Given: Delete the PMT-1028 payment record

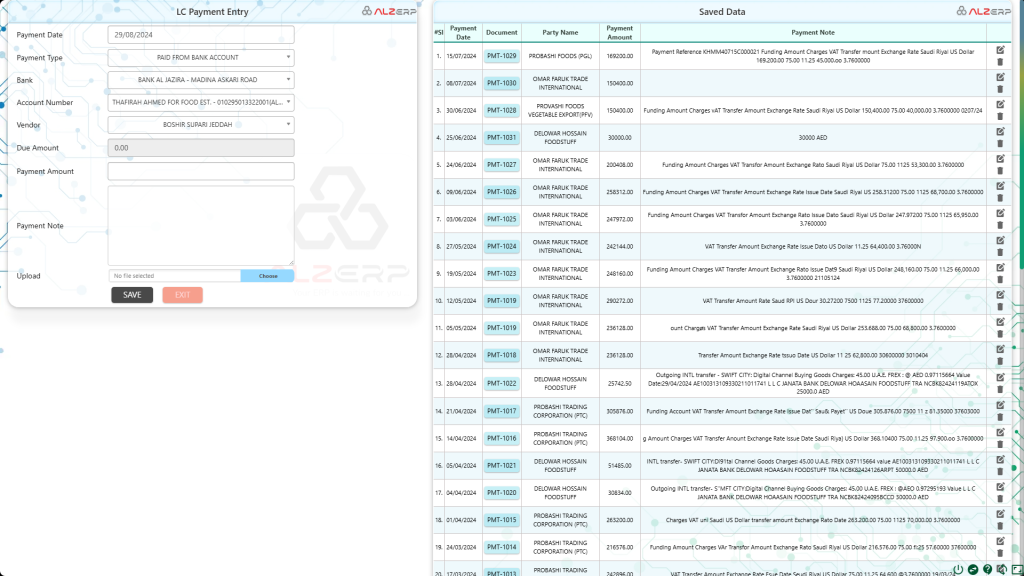Looking at the screenshot, I should click(1000, 117).
